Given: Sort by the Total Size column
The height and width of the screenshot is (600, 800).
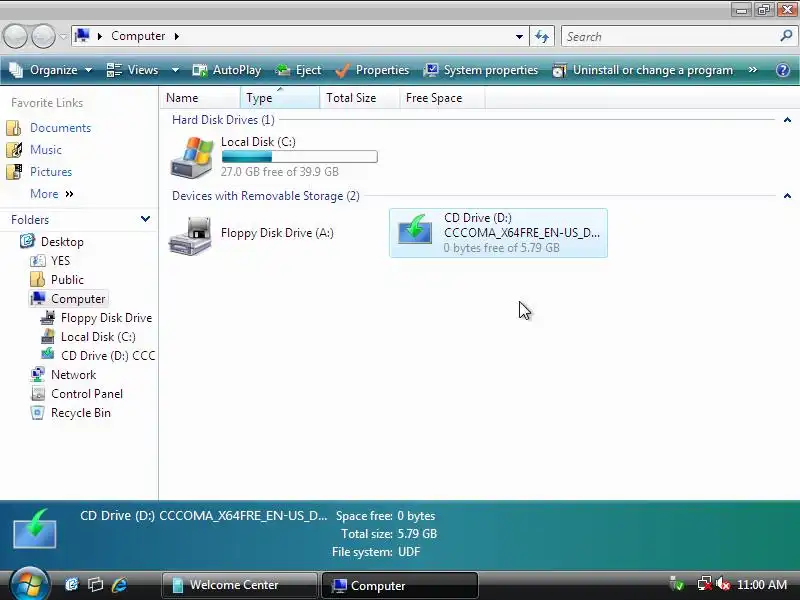Looking at the screenshot, I should pyautogui.click(x=360, y=97).
